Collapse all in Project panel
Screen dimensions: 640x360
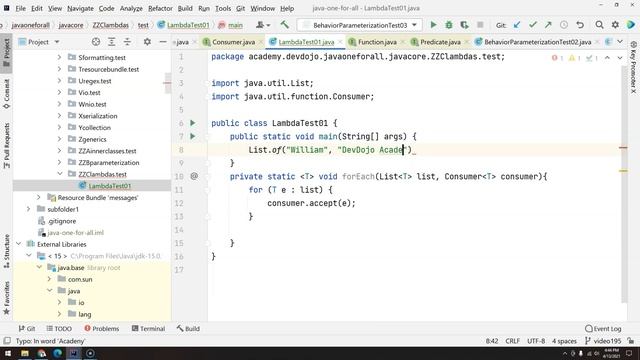pyautogui.click(x=127, y=42)
